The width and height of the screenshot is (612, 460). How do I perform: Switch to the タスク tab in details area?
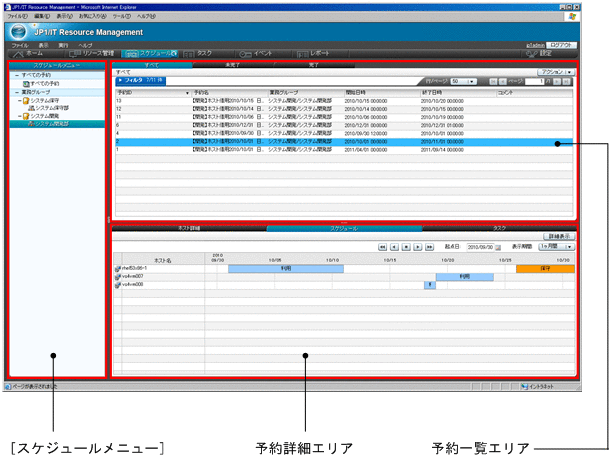(499, 228)
